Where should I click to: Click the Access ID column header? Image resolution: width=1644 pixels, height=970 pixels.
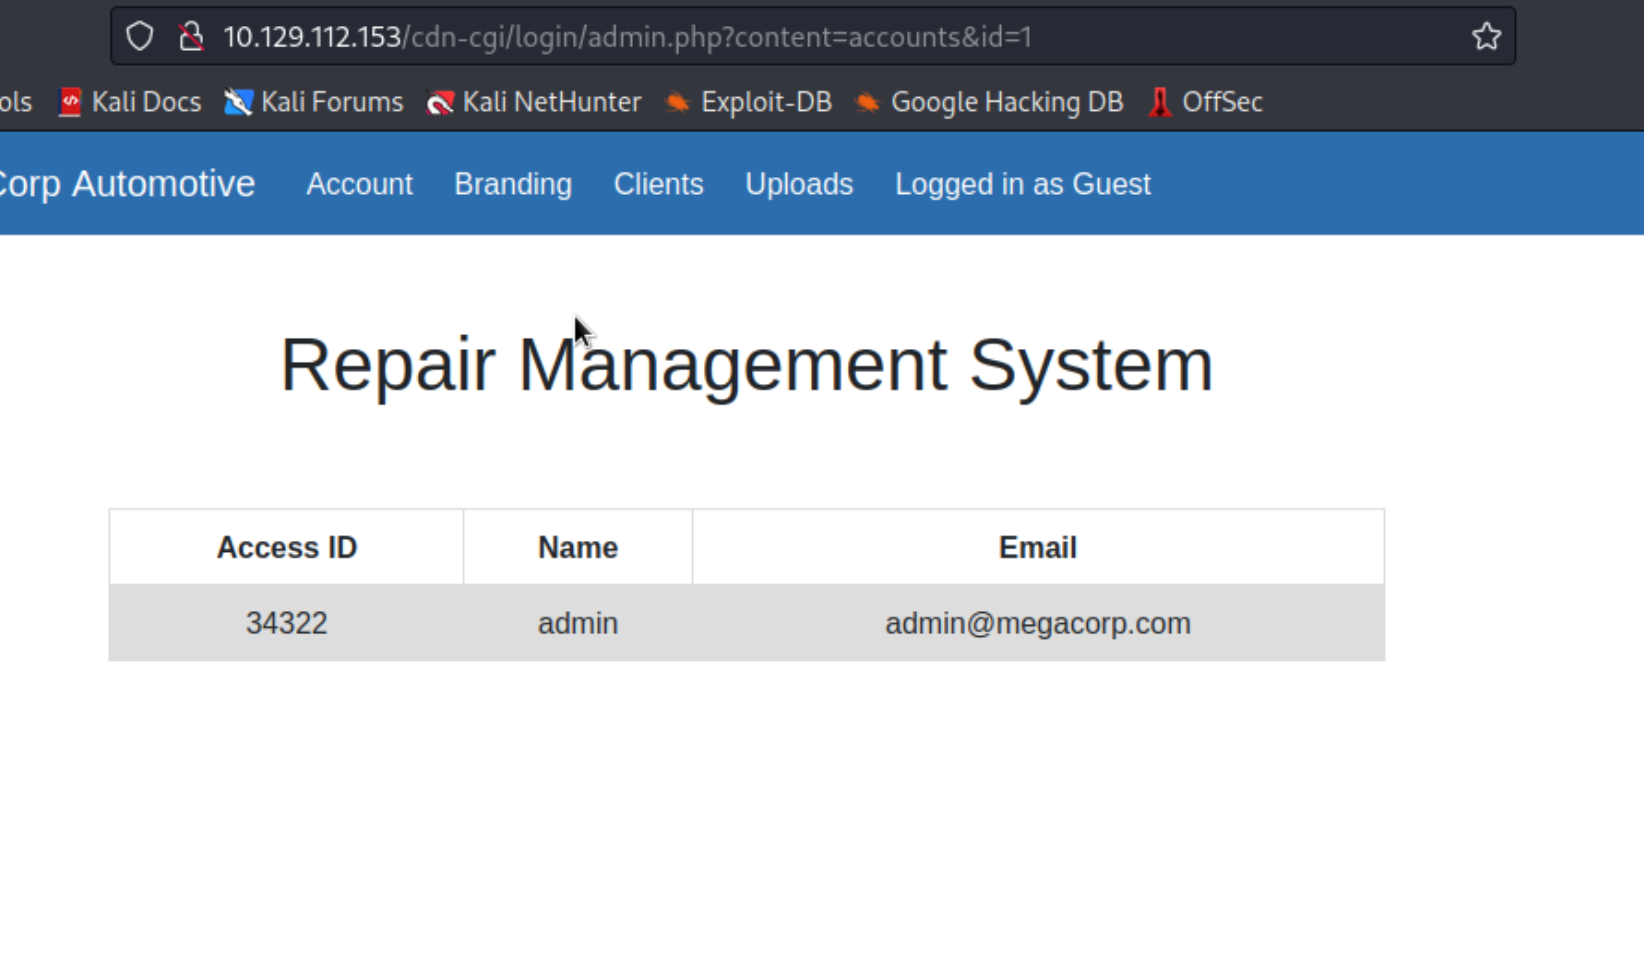click(286, 547)
